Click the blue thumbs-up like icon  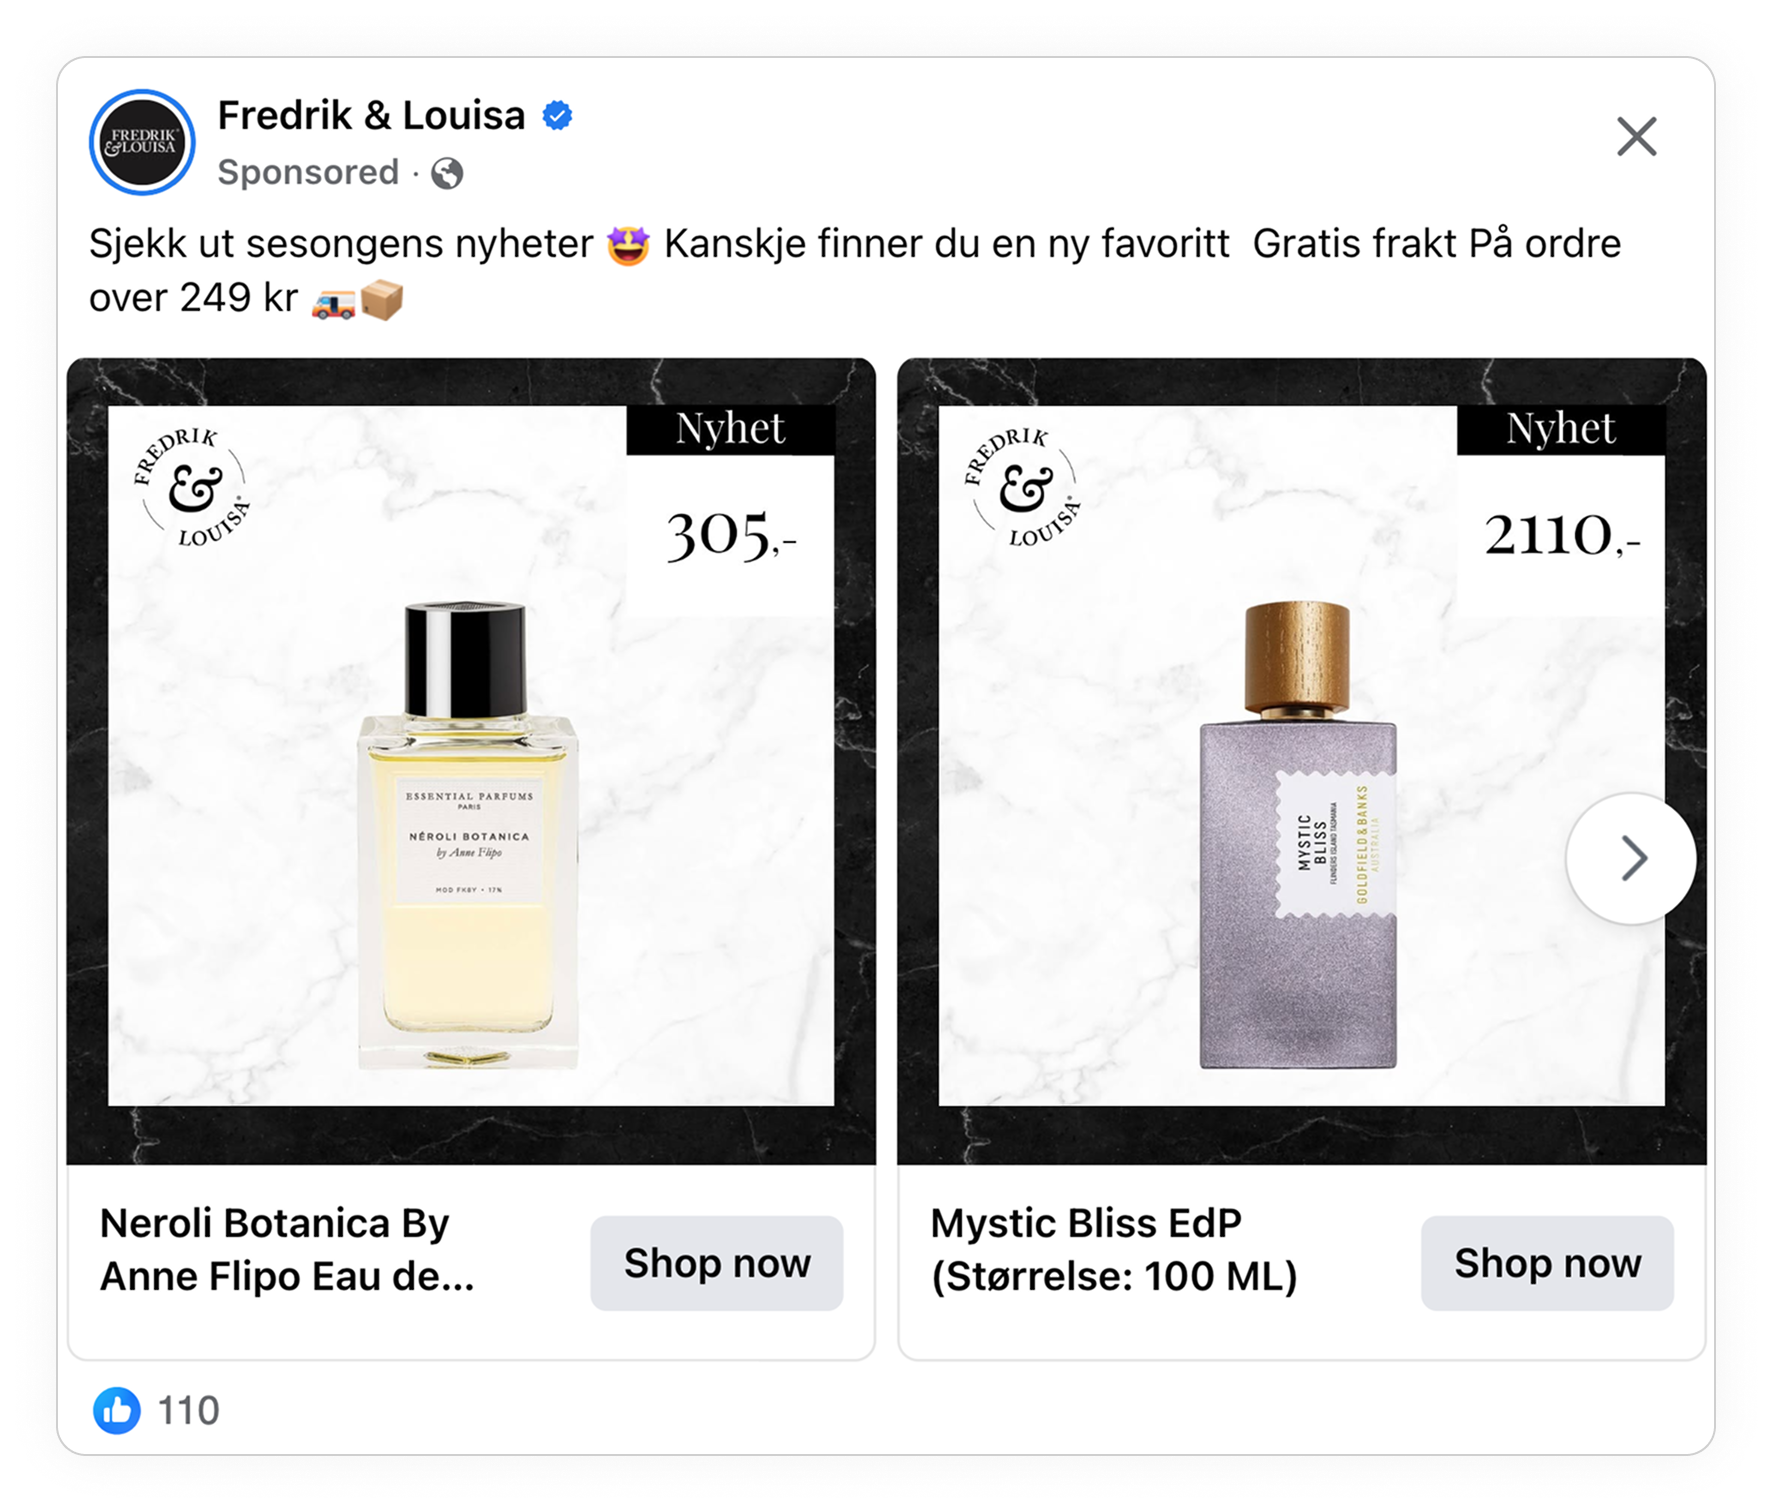(117, 1410)
